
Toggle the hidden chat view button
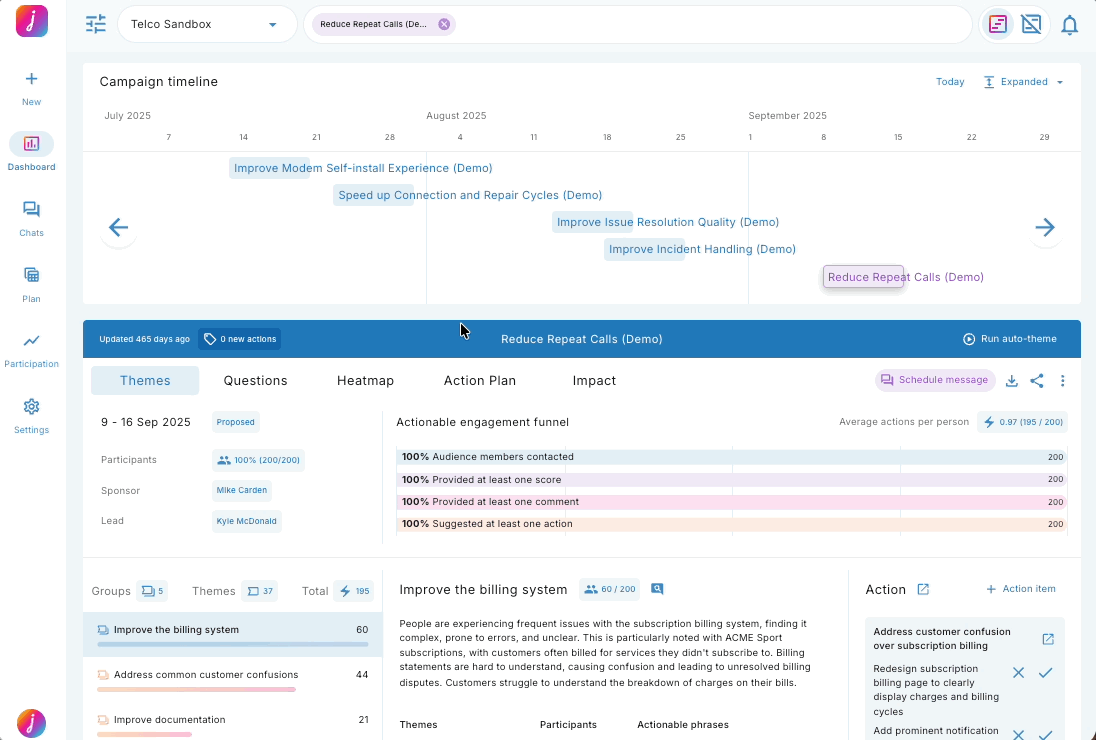pos(1031,25)
